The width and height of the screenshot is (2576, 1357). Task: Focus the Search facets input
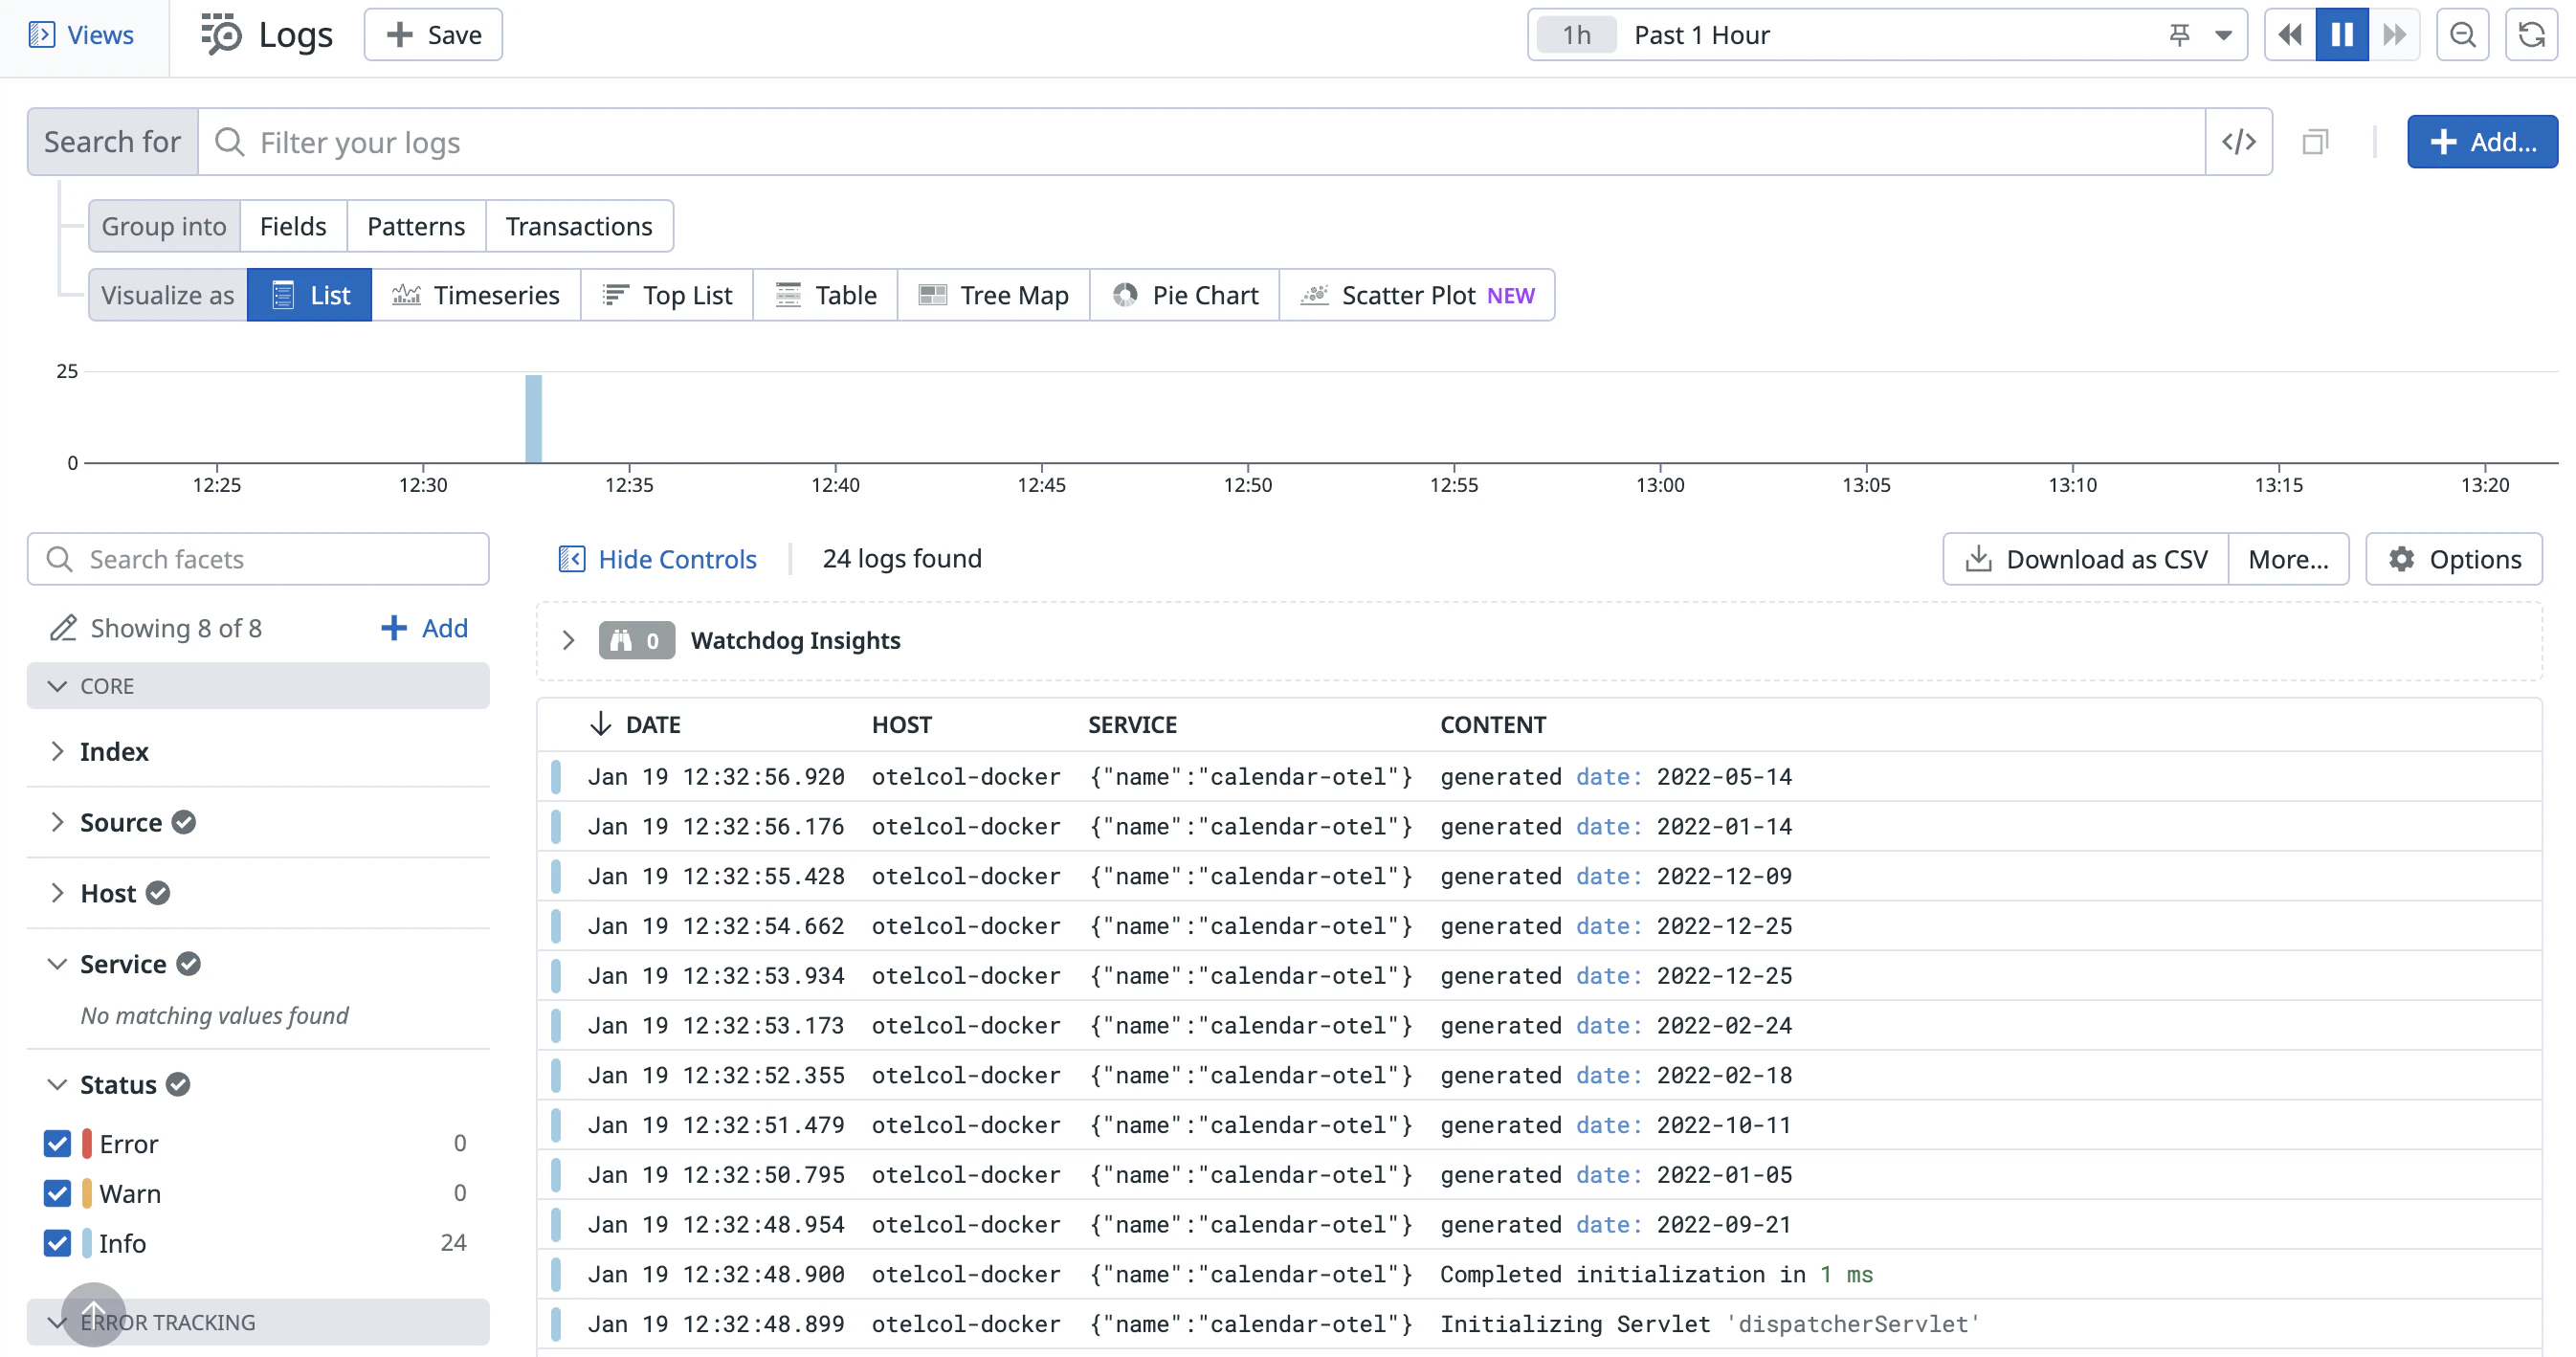click(258, 559)
